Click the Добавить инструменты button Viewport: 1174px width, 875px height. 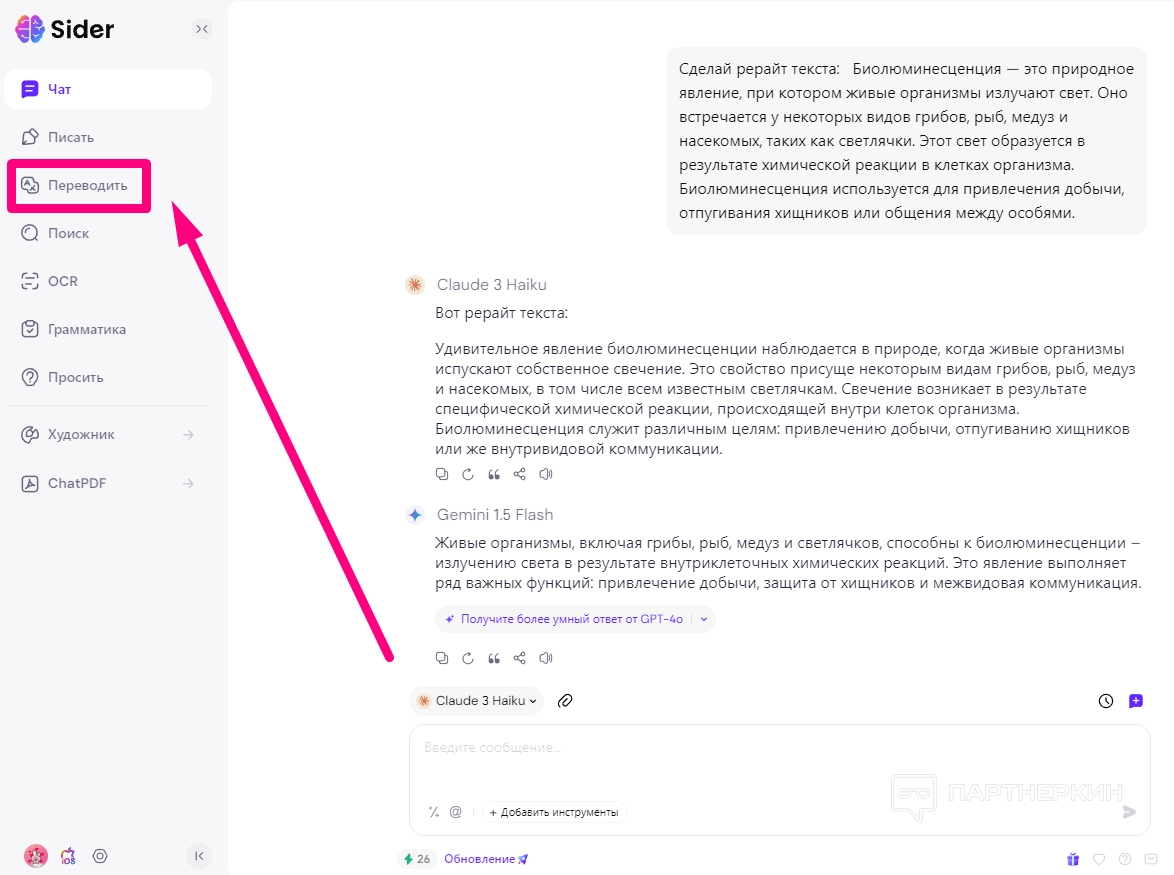[x=554, y=812]
